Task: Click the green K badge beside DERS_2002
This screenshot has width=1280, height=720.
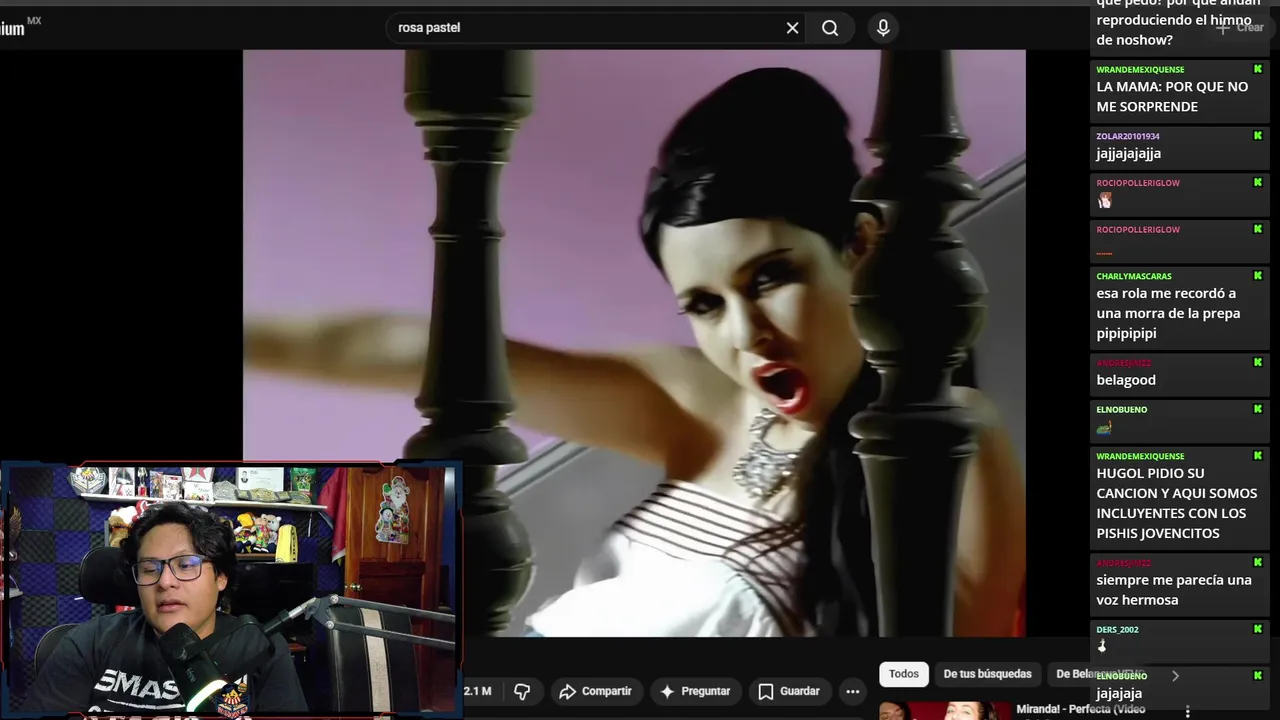Action: coord(1258,629)
